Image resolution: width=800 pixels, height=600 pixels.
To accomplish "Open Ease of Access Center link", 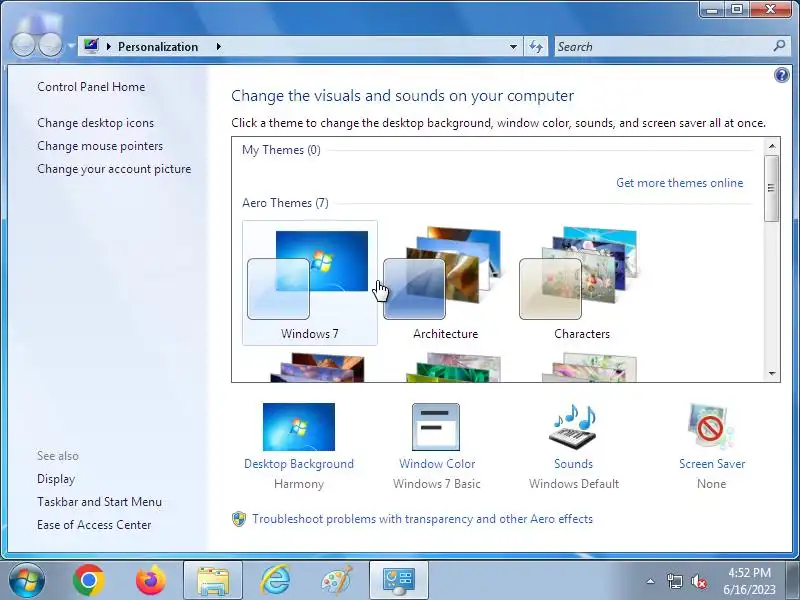I will coord(94,525).
